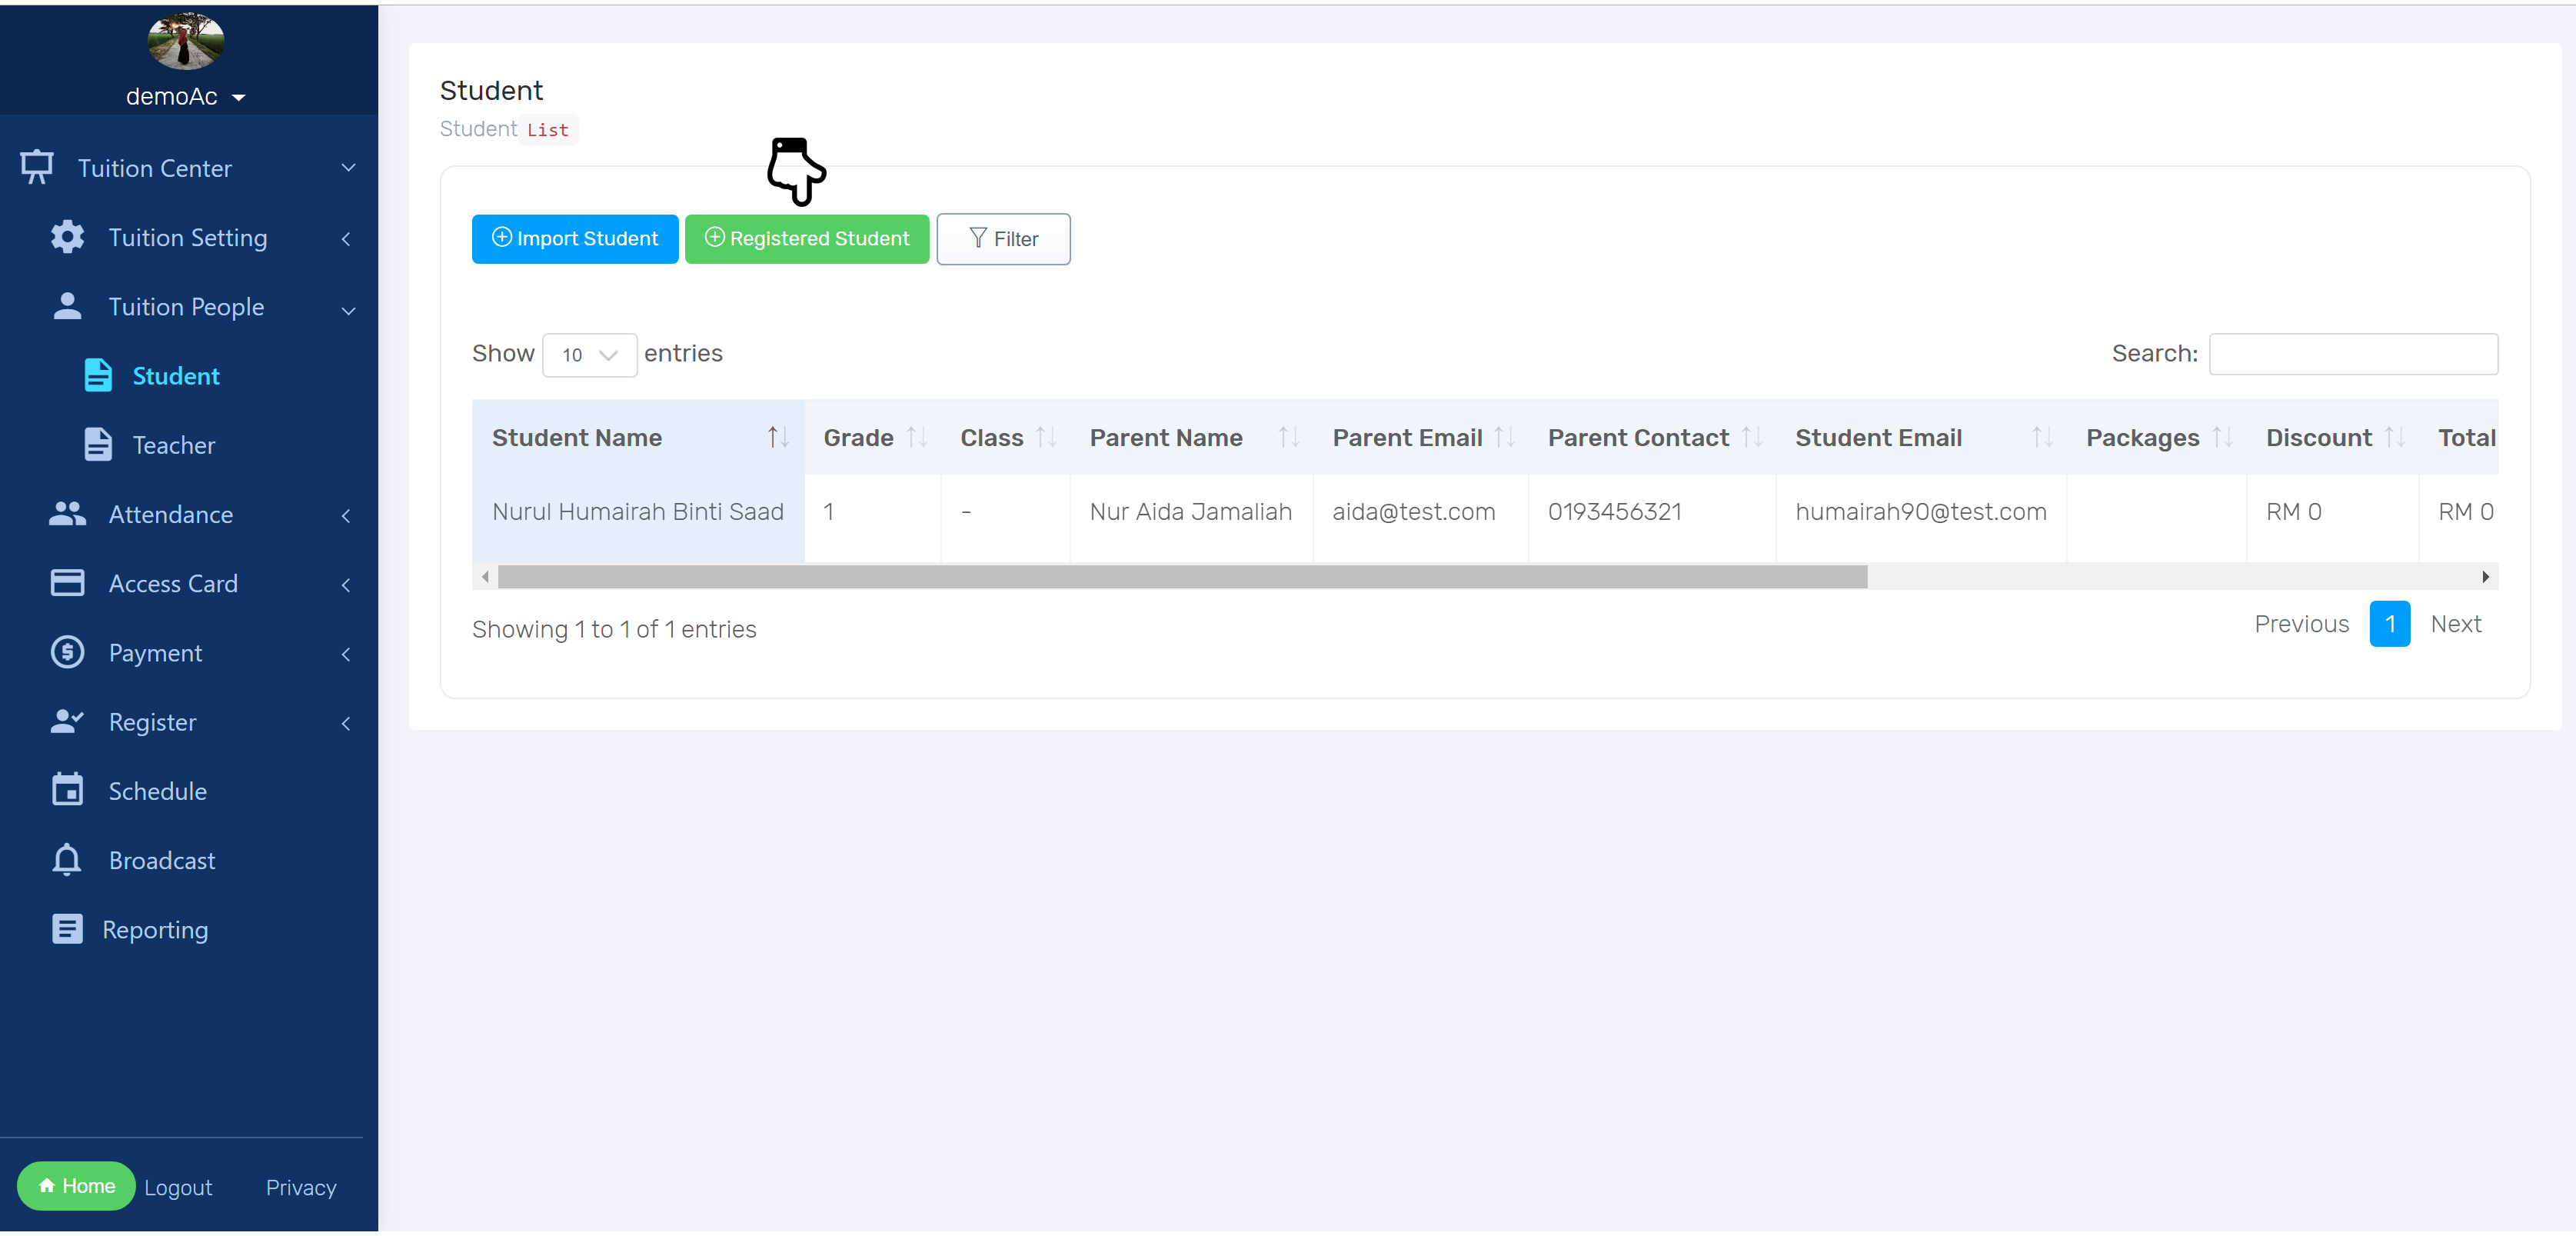Expand the Payment submenu chevron
This screenshot has height=1236, width=2576.
pyautogui.click(x=346, y=653)
